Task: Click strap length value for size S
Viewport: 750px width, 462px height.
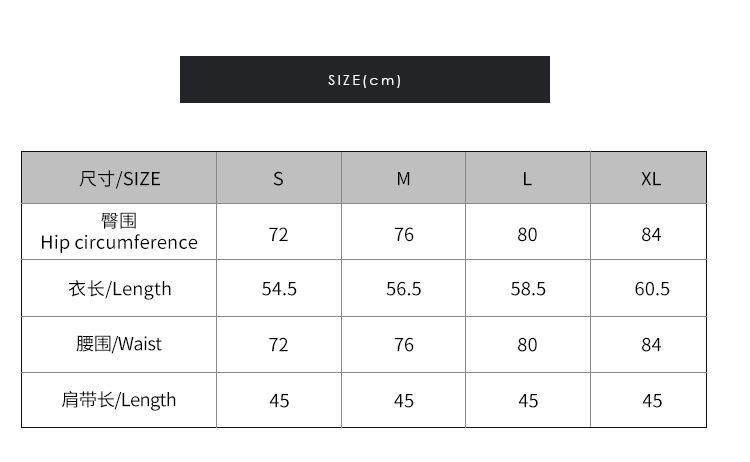Action: pos(279,401)
